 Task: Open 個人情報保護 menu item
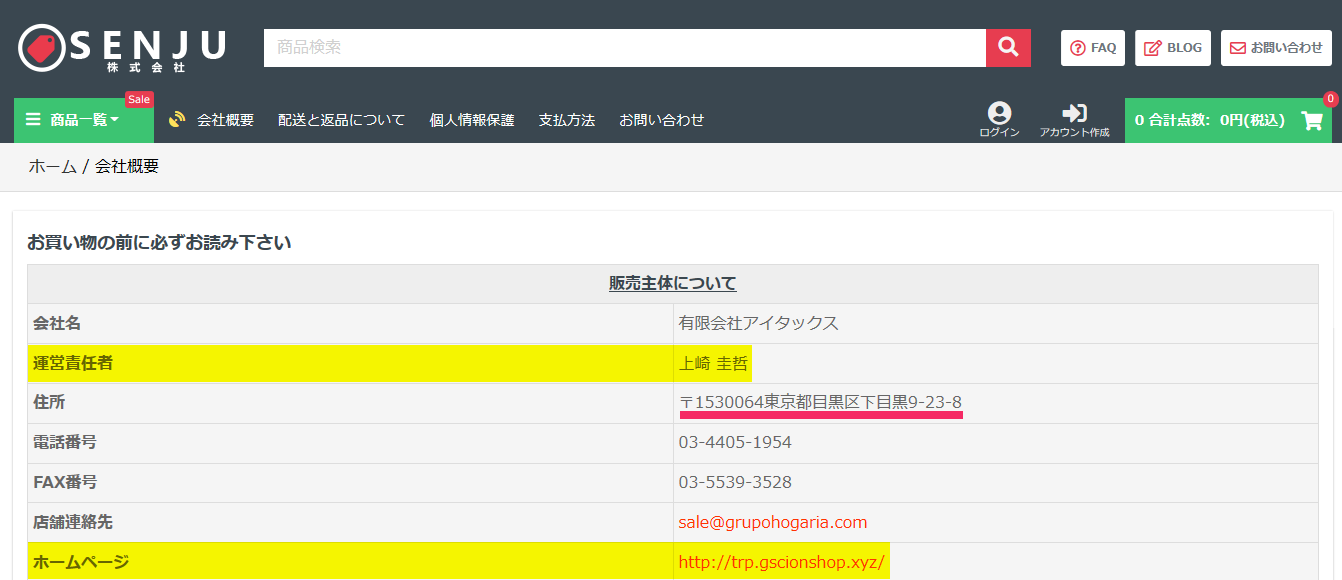coord(471,120)
